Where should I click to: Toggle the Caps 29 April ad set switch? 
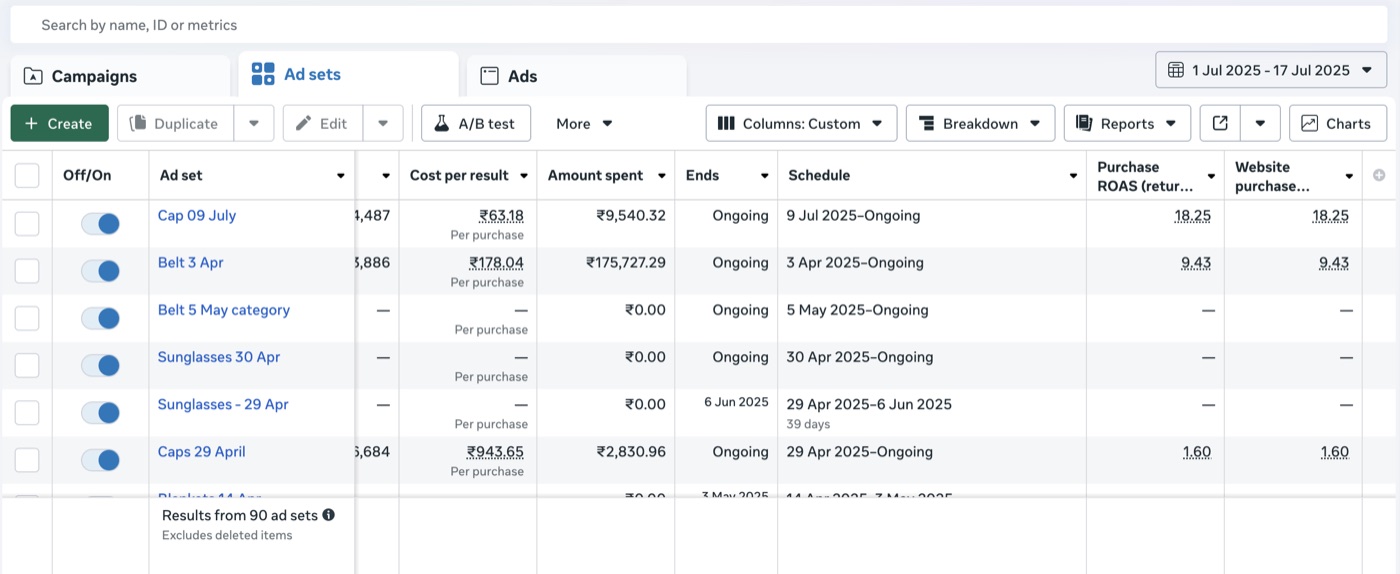[x=101, y=460]
